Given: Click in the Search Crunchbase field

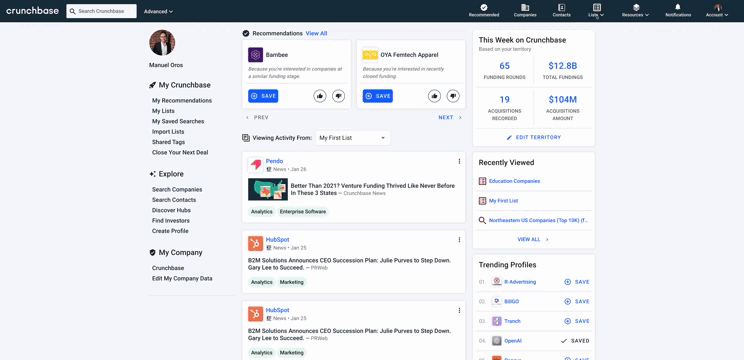Looking at the screenshot, I should pos(102,11).
